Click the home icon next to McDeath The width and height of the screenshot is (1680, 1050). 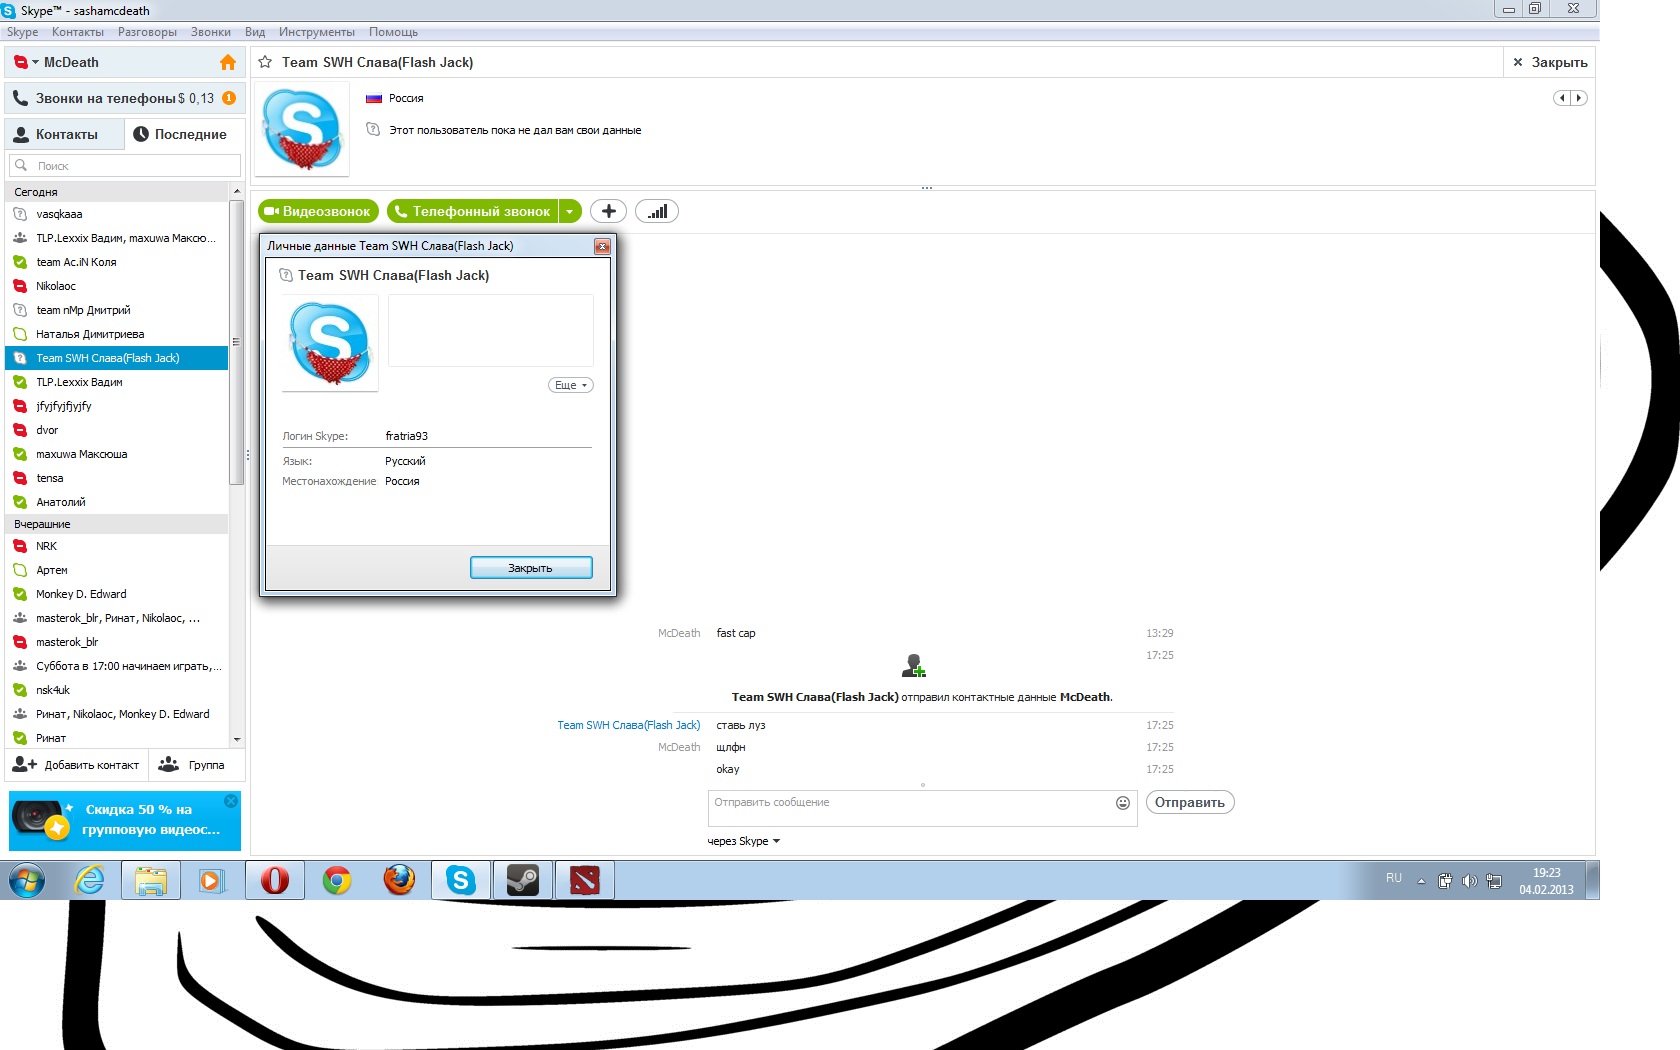click(228, 62)
